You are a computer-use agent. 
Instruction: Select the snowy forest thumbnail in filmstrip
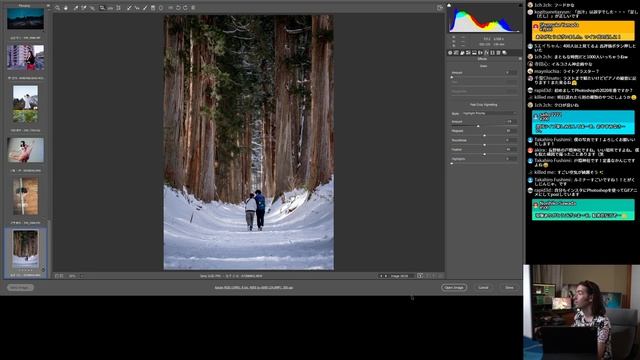click(25, 249)
